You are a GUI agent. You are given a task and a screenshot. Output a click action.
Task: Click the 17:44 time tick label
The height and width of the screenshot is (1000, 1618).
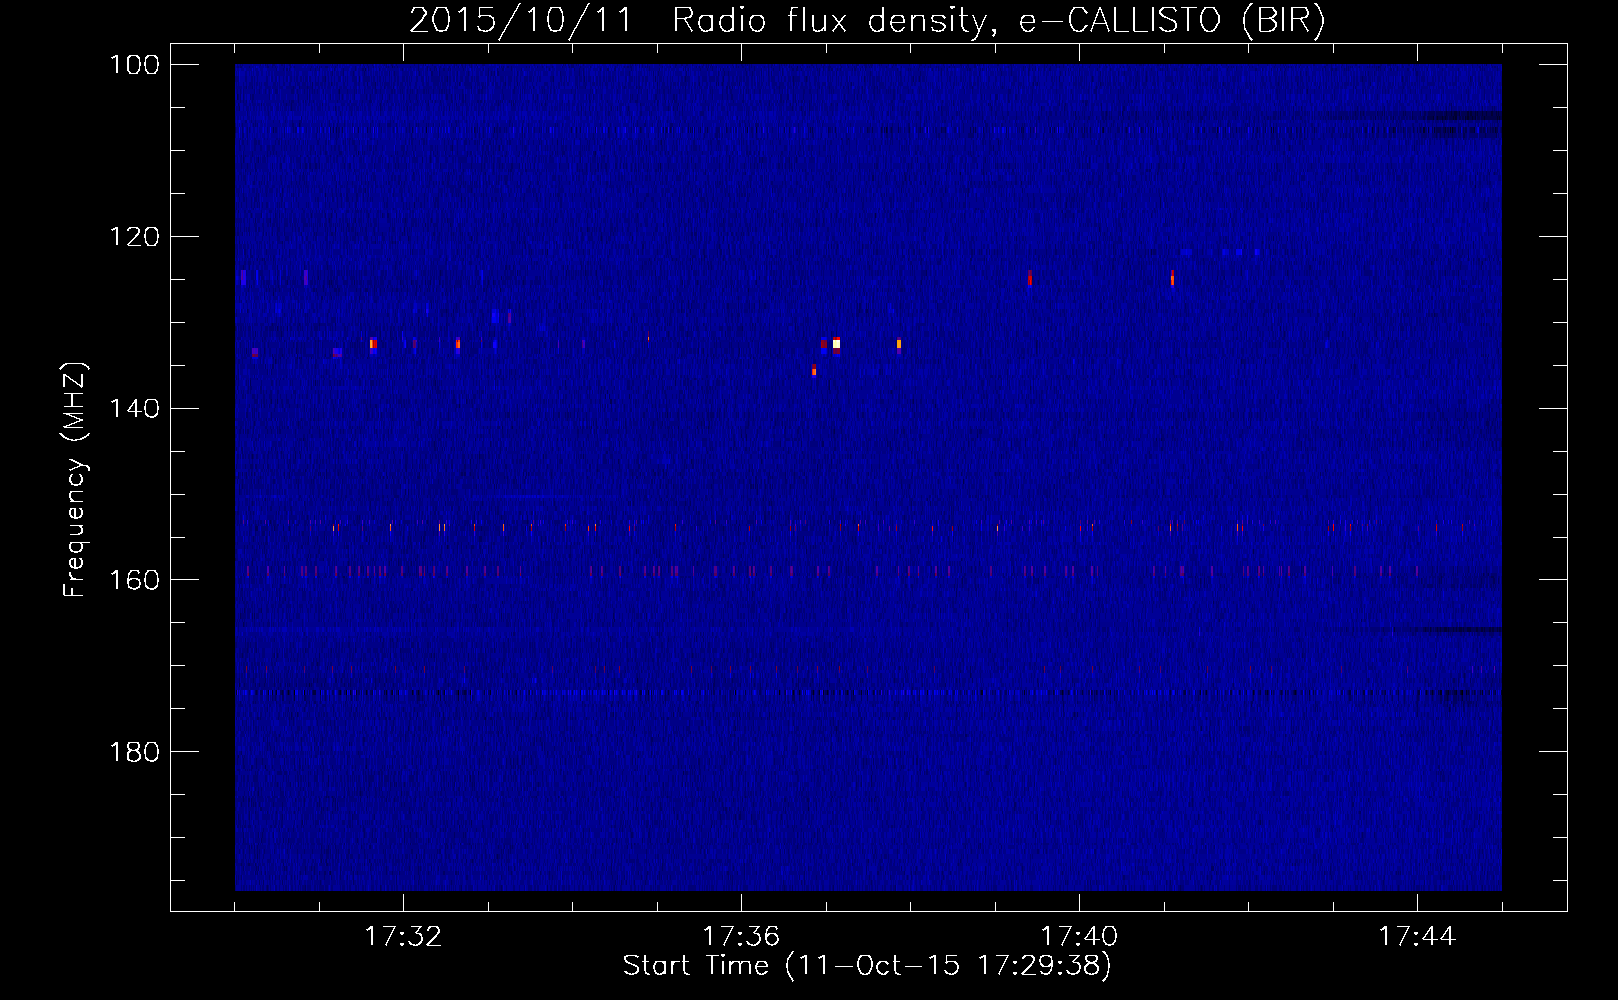pos(1417,936)
